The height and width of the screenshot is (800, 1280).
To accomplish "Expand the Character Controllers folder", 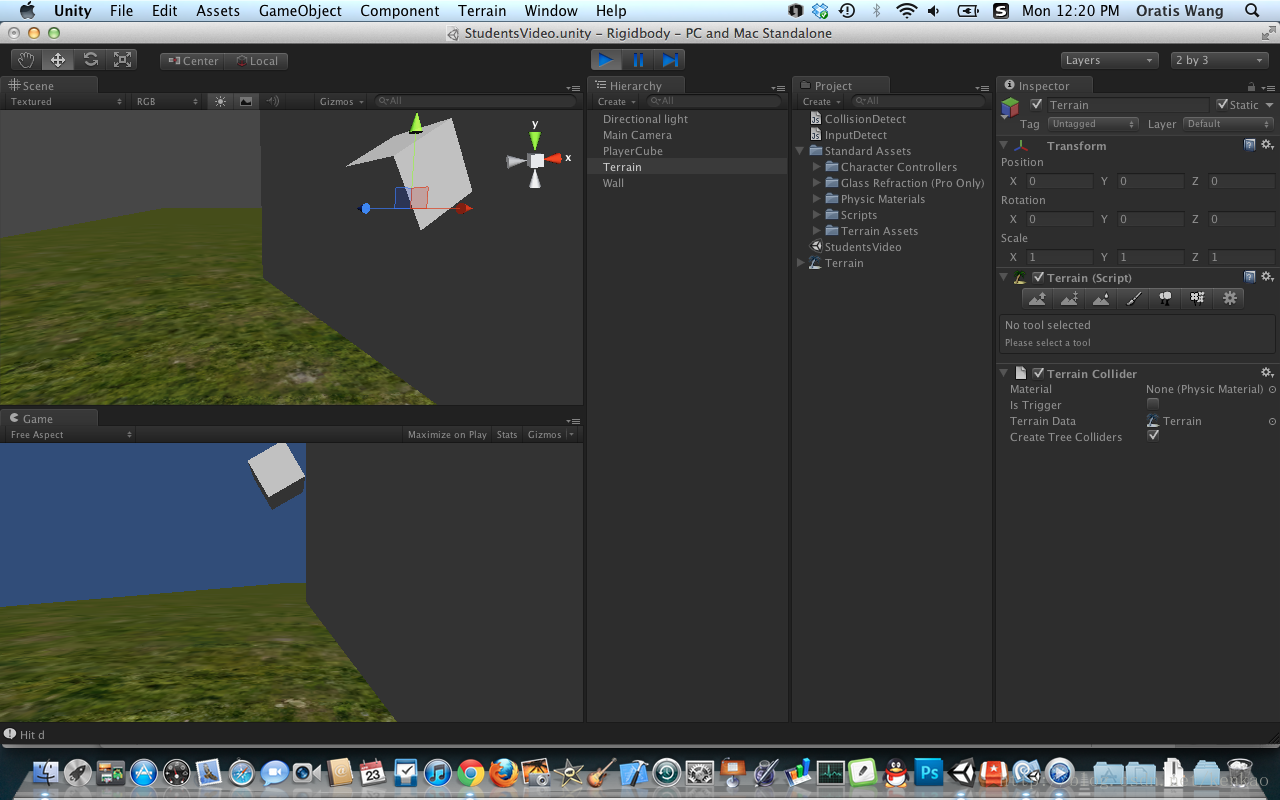I will 817,167.
